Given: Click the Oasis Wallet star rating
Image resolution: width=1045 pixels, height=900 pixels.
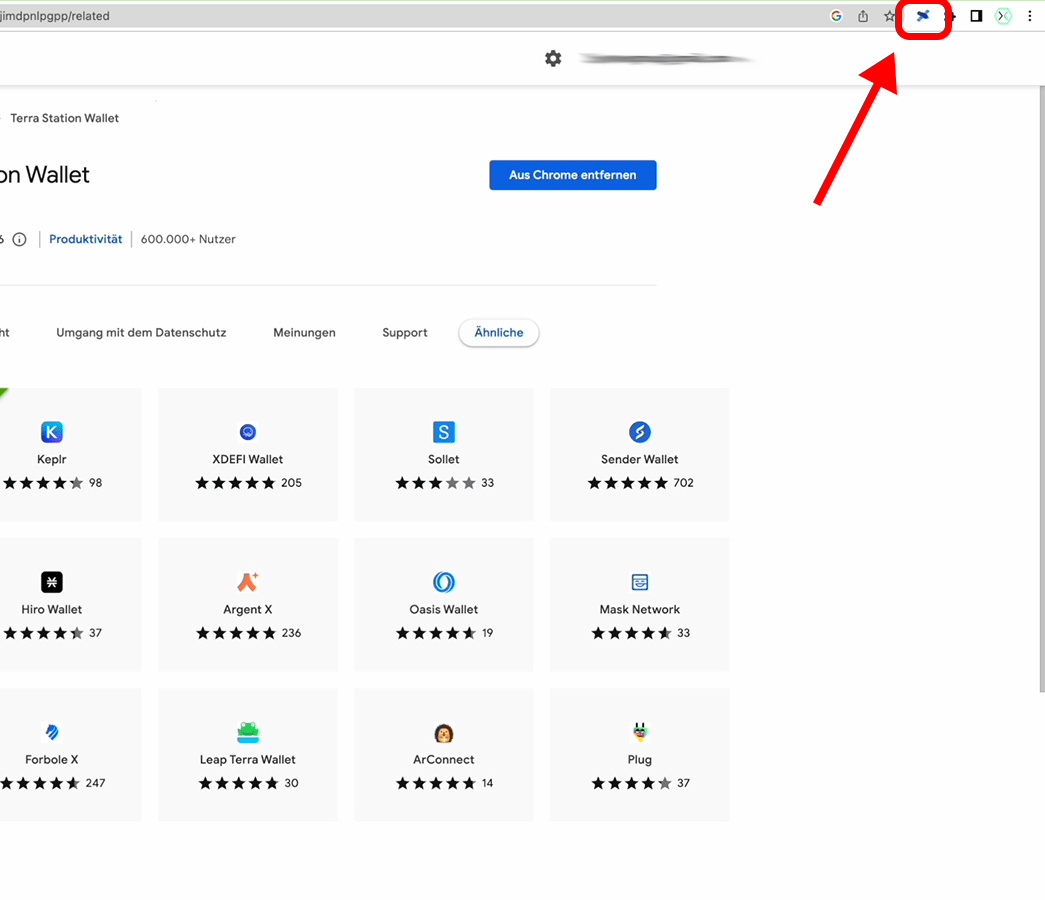Looking at the screenshot, I should point(436,633).
